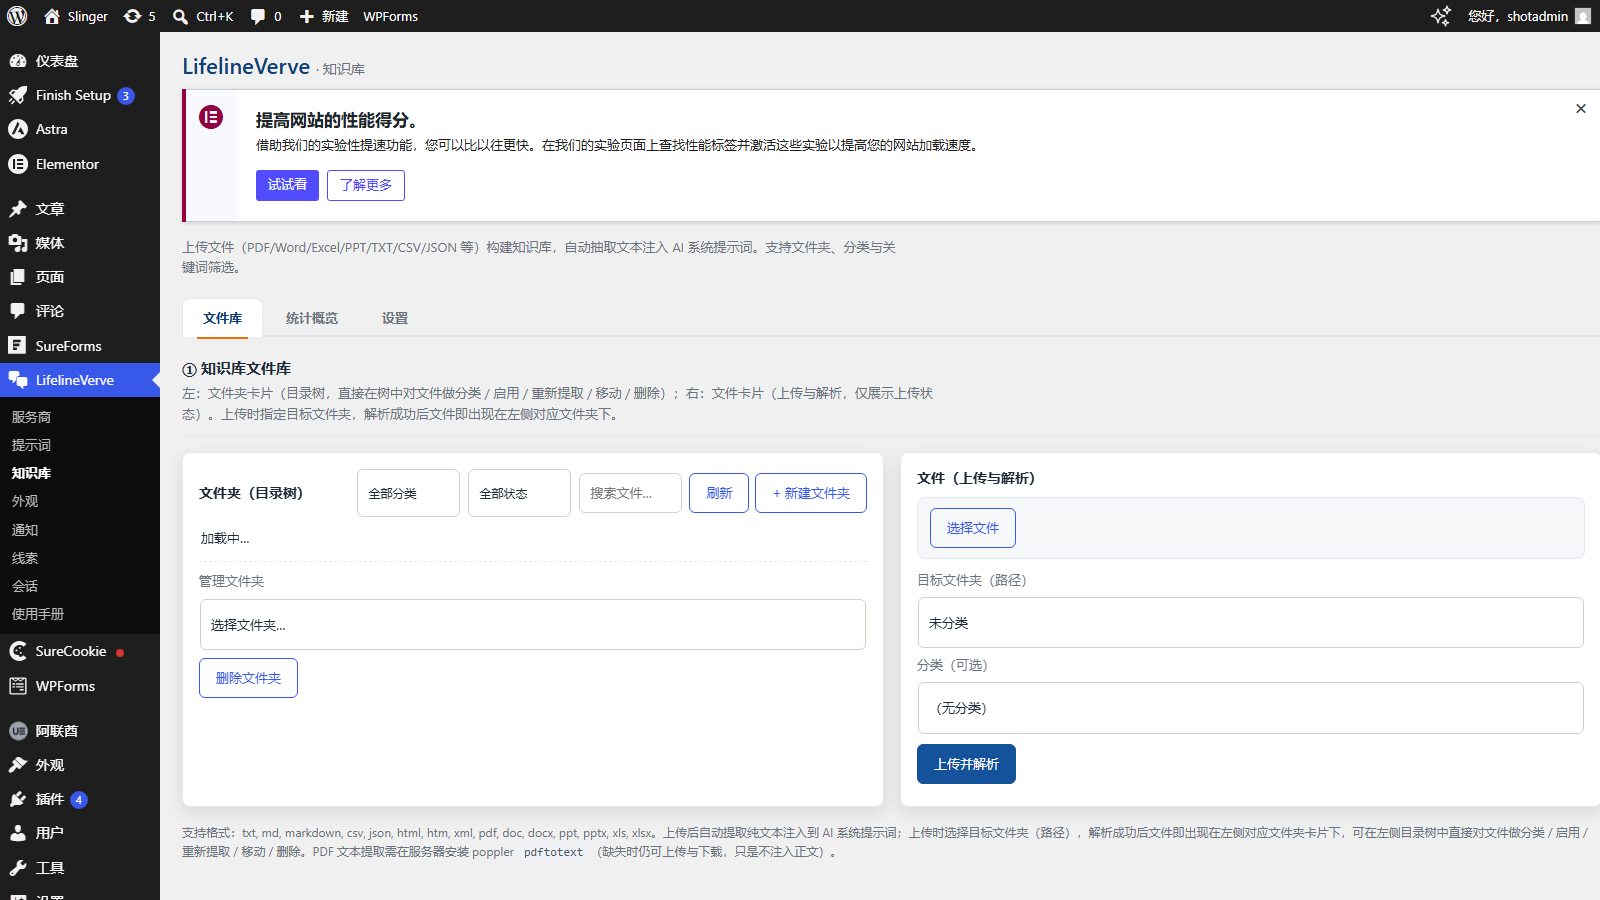The width and height of the screenshot is (1600, 900).
Task: Open the 仪表盘 dashboard icon
Action: [x=18, y=61]
